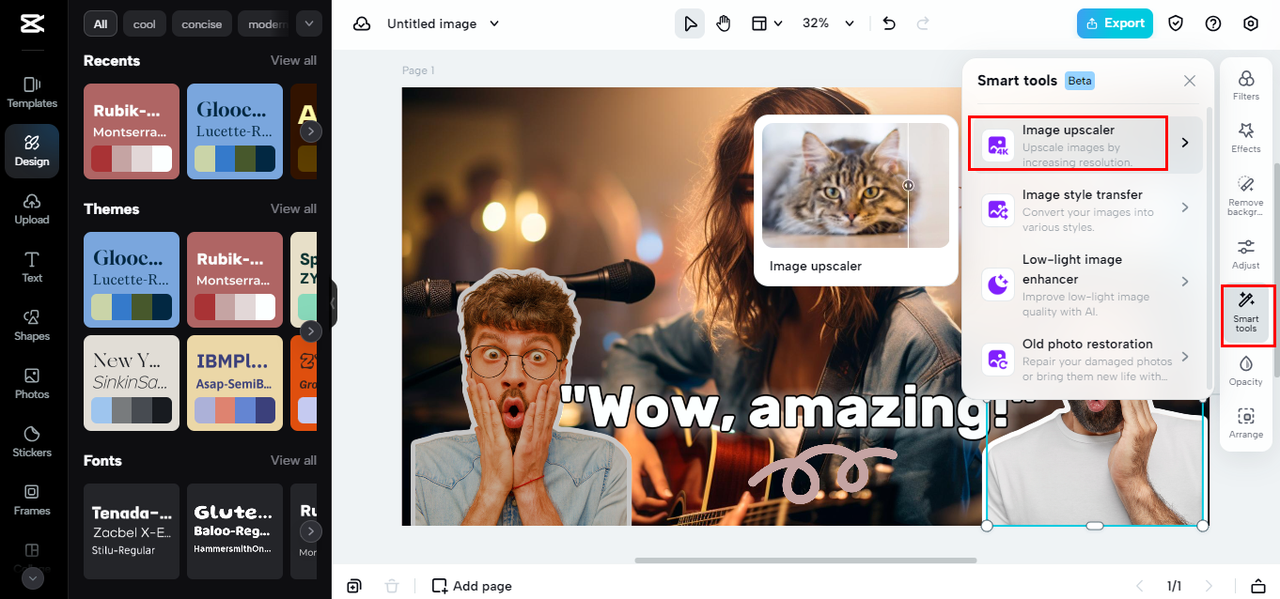Redo the last action
Viewport: 1280px width, 599px height.
(923, 24)
